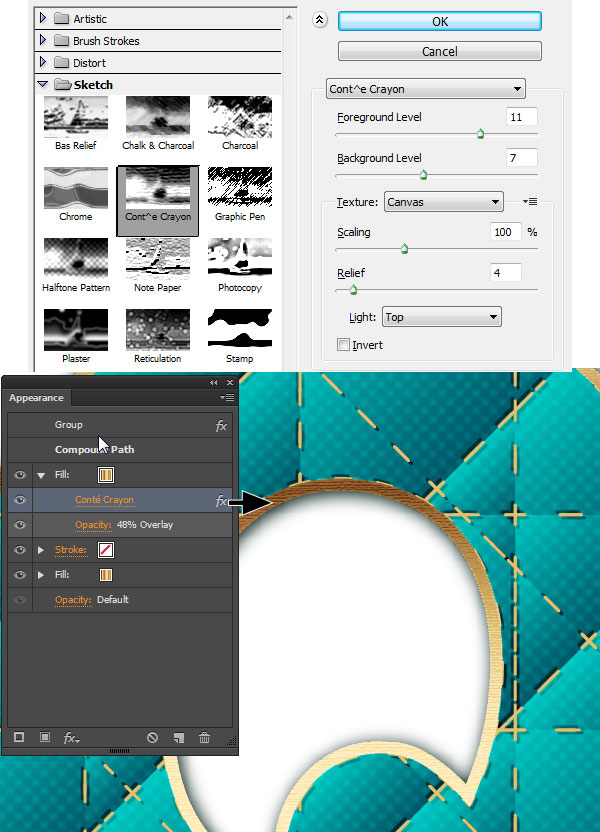Open the Texture dropdown set to Canvas

[x=444, y=202]
